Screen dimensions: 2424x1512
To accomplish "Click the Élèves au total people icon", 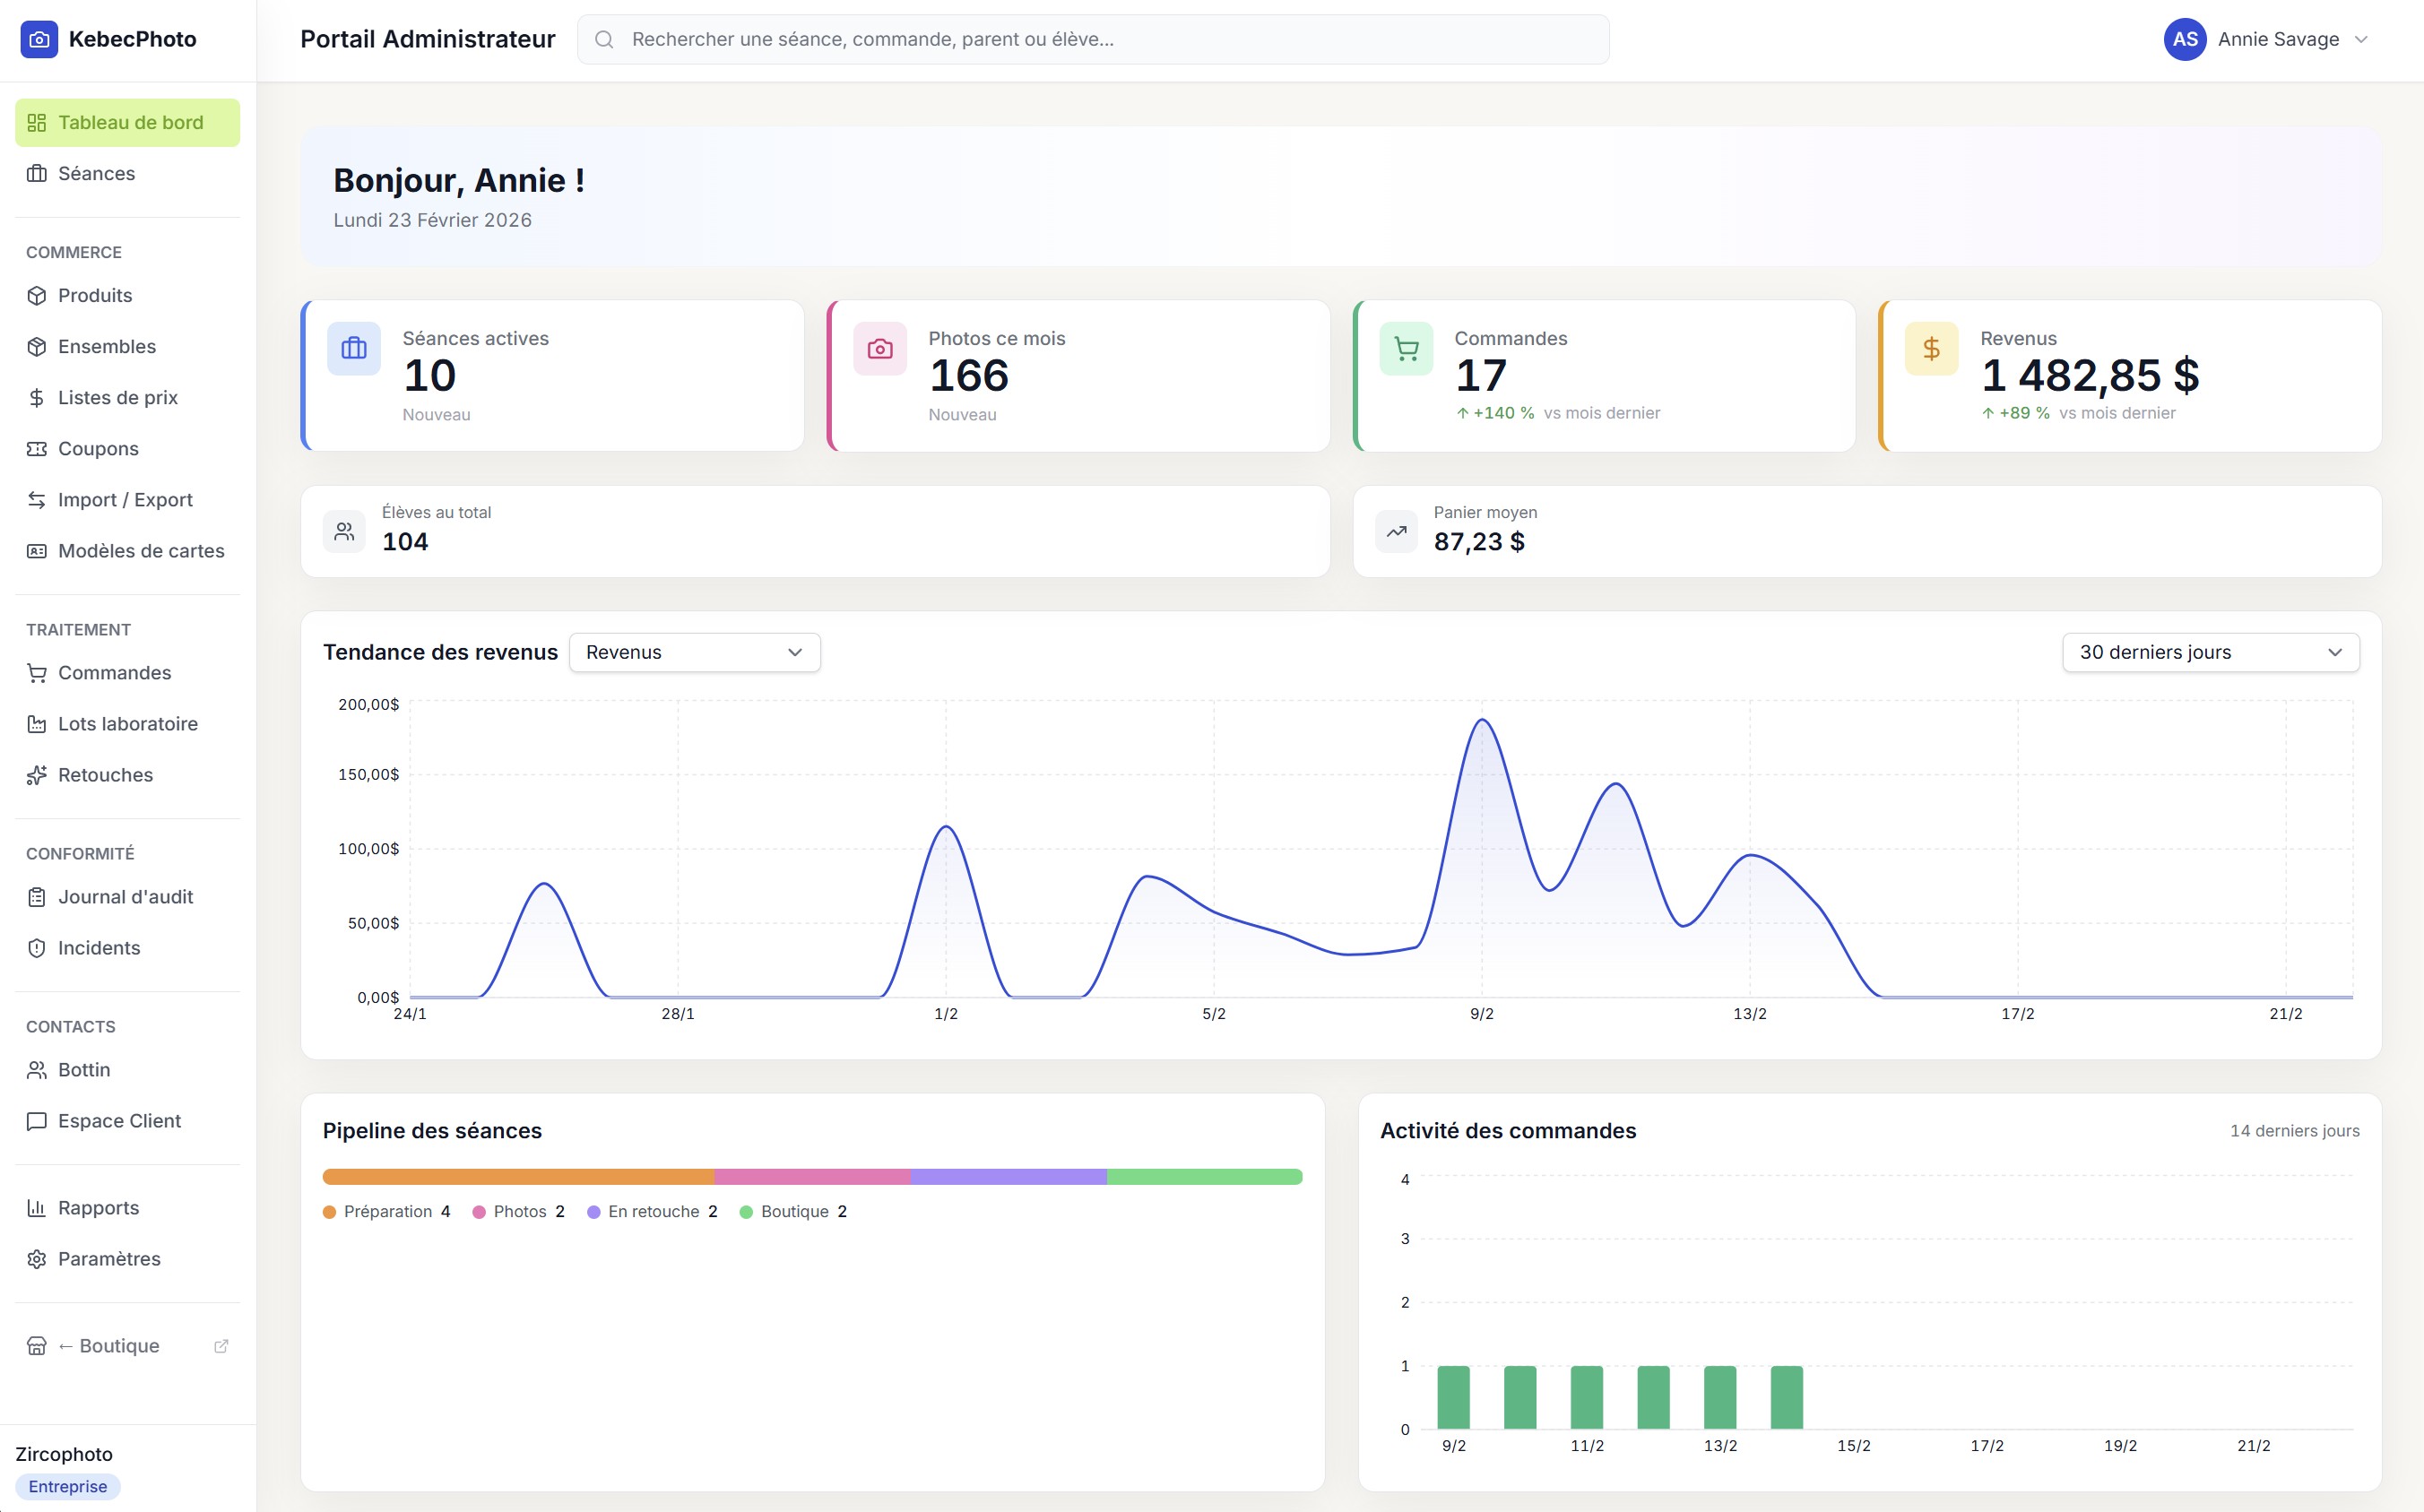I will point(344,531).
